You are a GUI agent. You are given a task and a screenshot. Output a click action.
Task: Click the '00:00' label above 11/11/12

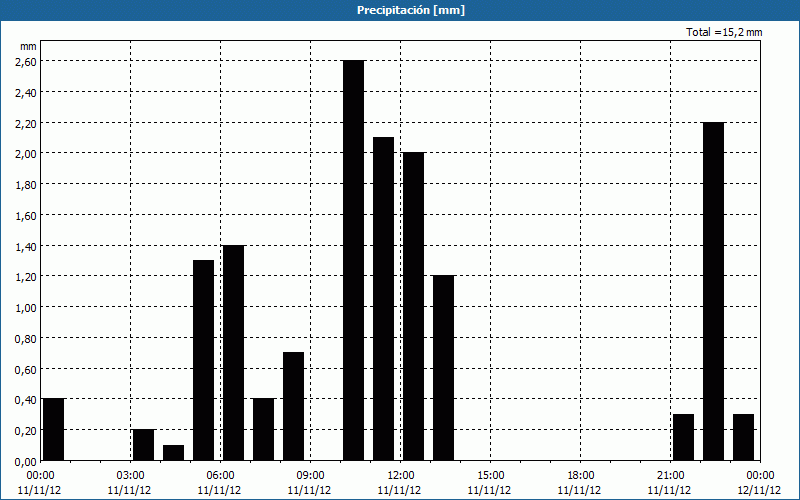click(x=40, y=476)
